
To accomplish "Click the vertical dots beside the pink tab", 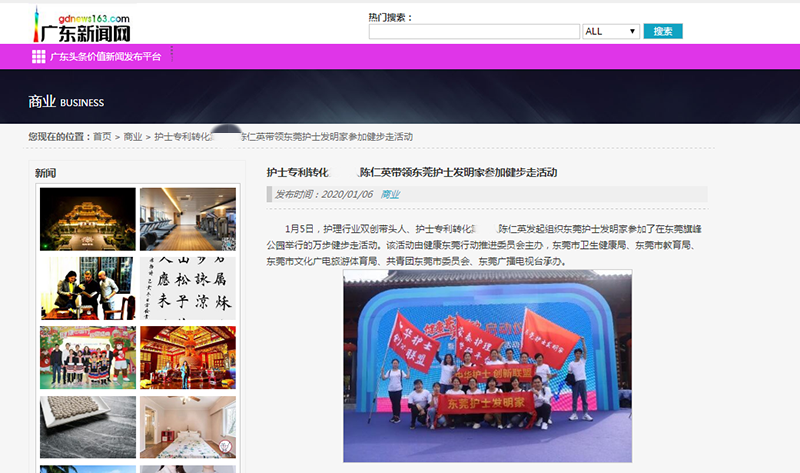I will (x=172, y=53).
